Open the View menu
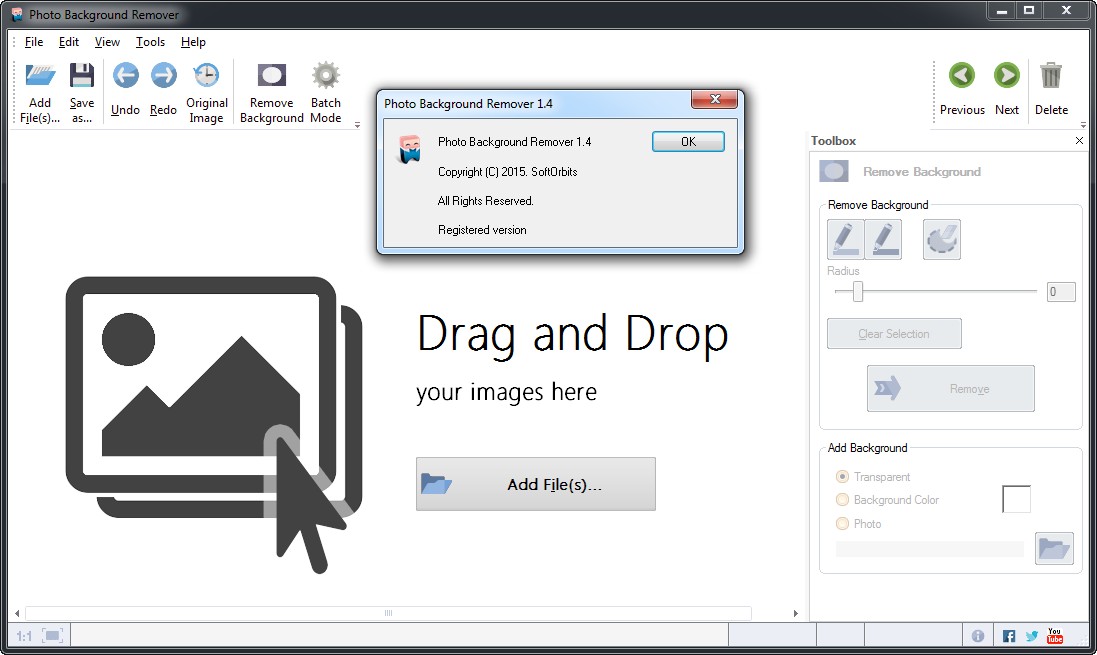 click(107, 42)
